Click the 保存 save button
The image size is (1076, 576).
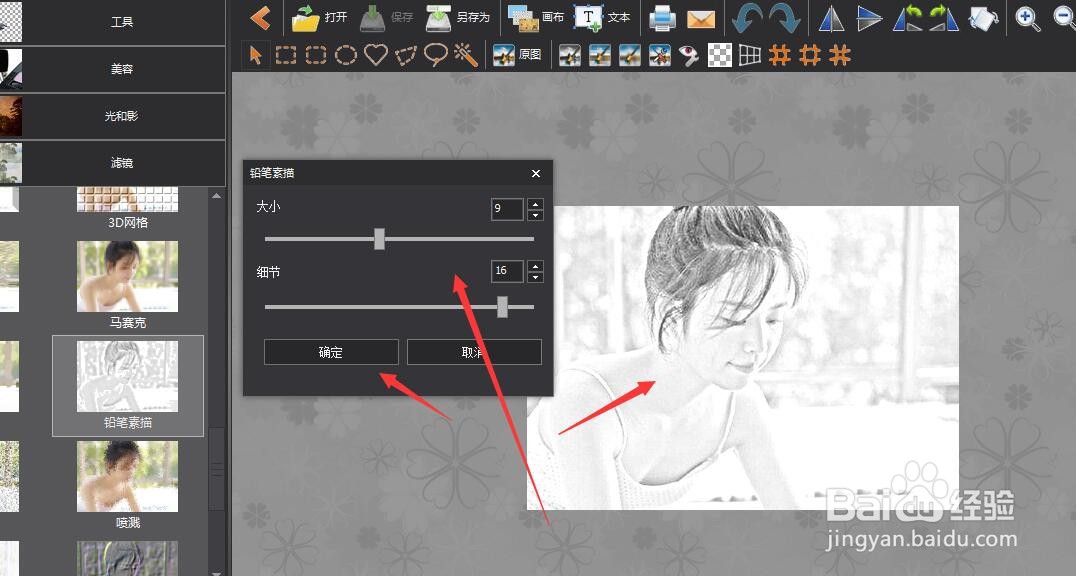point(386,18)
